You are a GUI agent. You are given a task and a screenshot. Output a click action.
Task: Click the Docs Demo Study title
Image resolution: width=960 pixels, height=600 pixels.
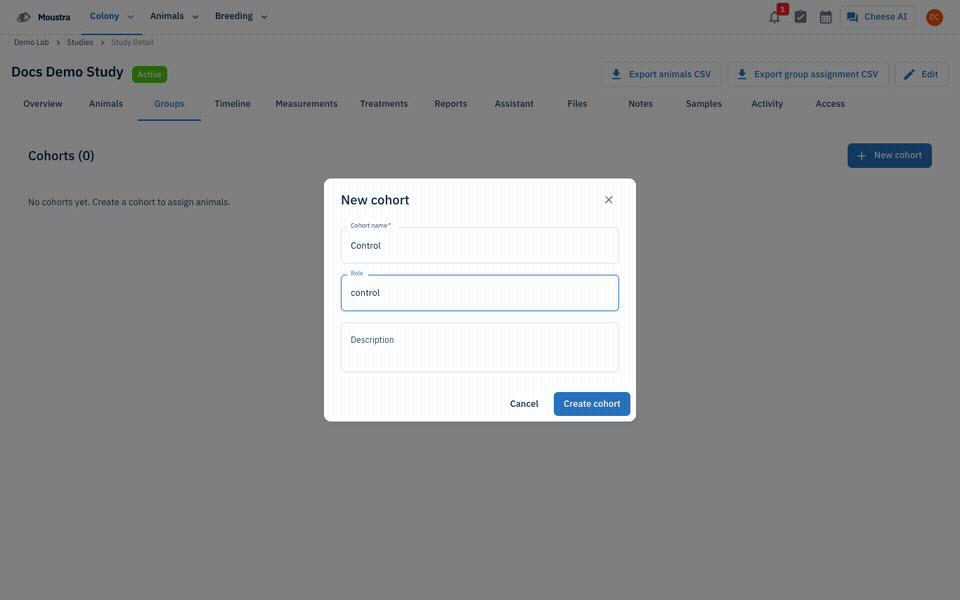[67, 72]
